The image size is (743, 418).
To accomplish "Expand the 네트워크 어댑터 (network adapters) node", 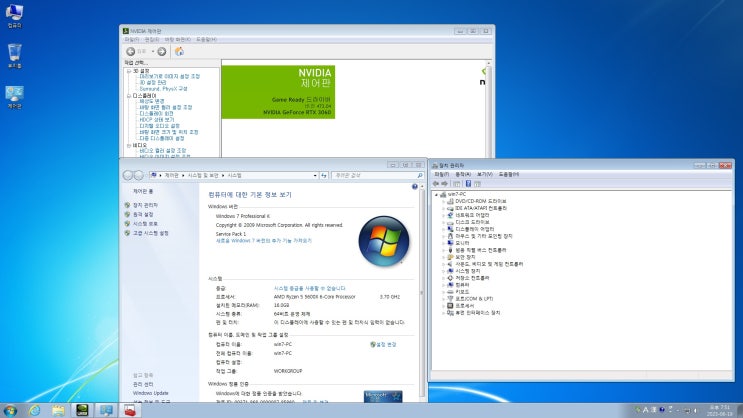I will (x=444, y=215).
